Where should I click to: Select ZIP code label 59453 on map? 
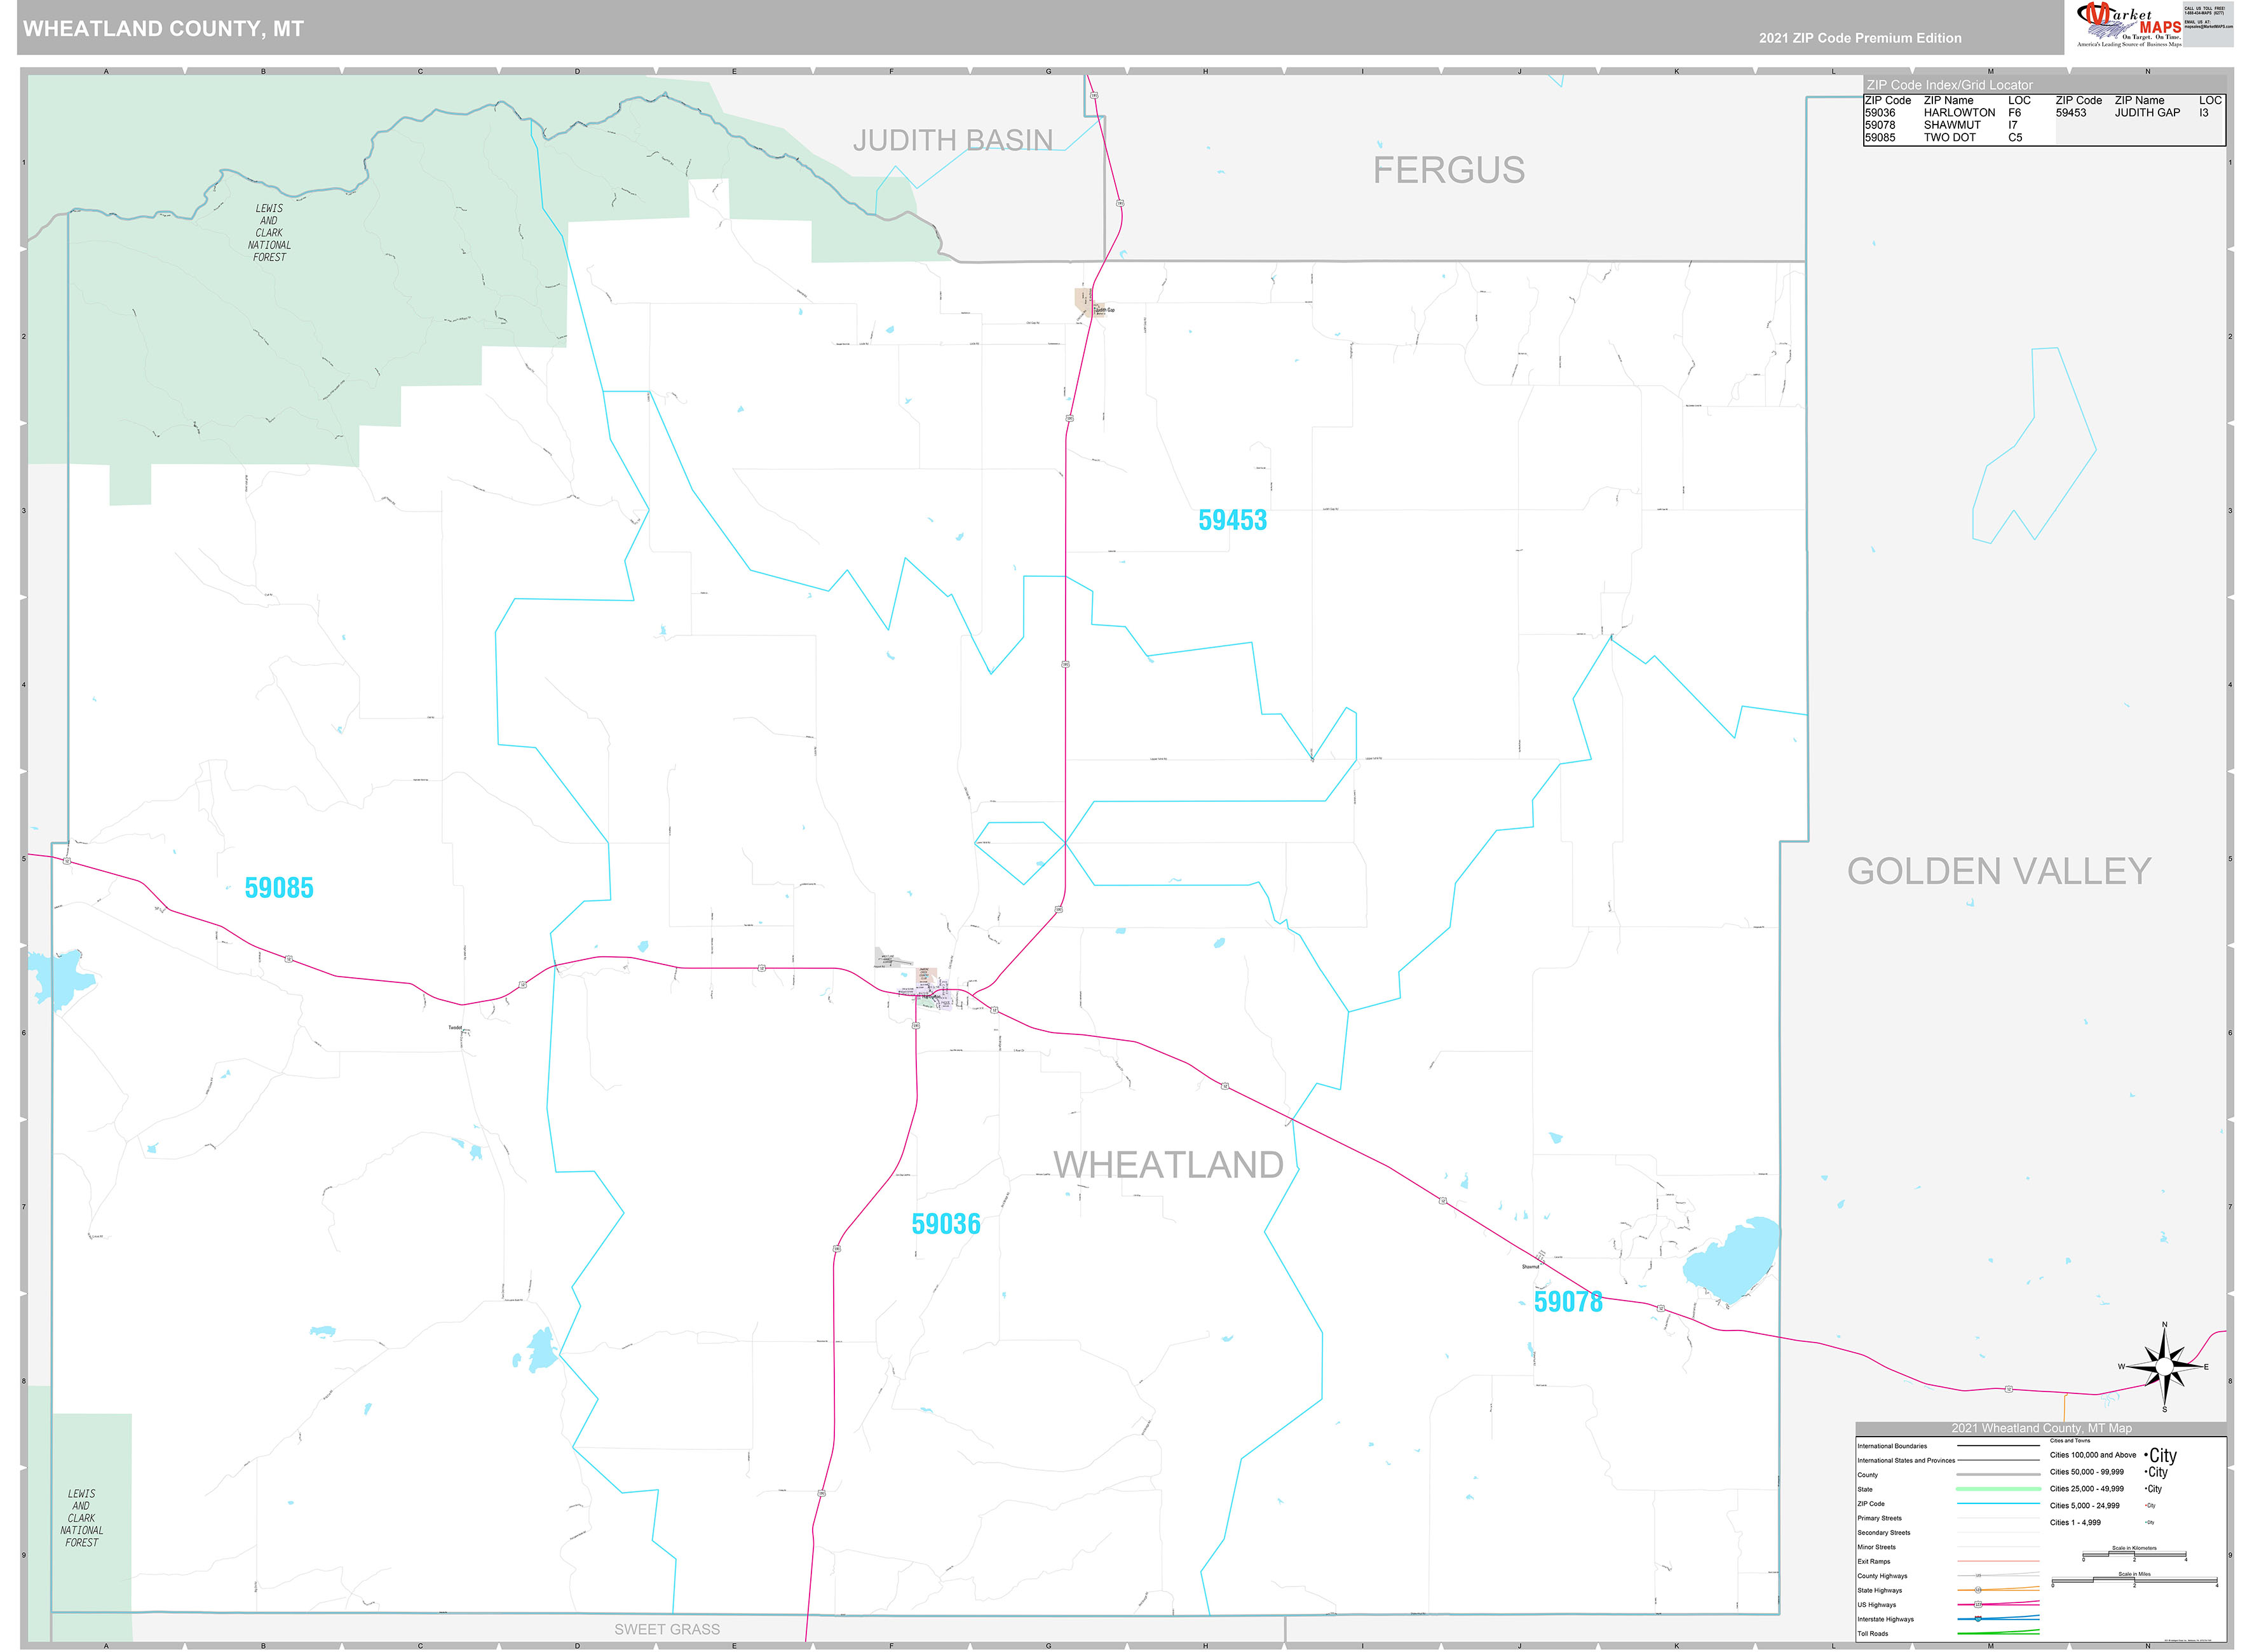[x=1232, y=520]
